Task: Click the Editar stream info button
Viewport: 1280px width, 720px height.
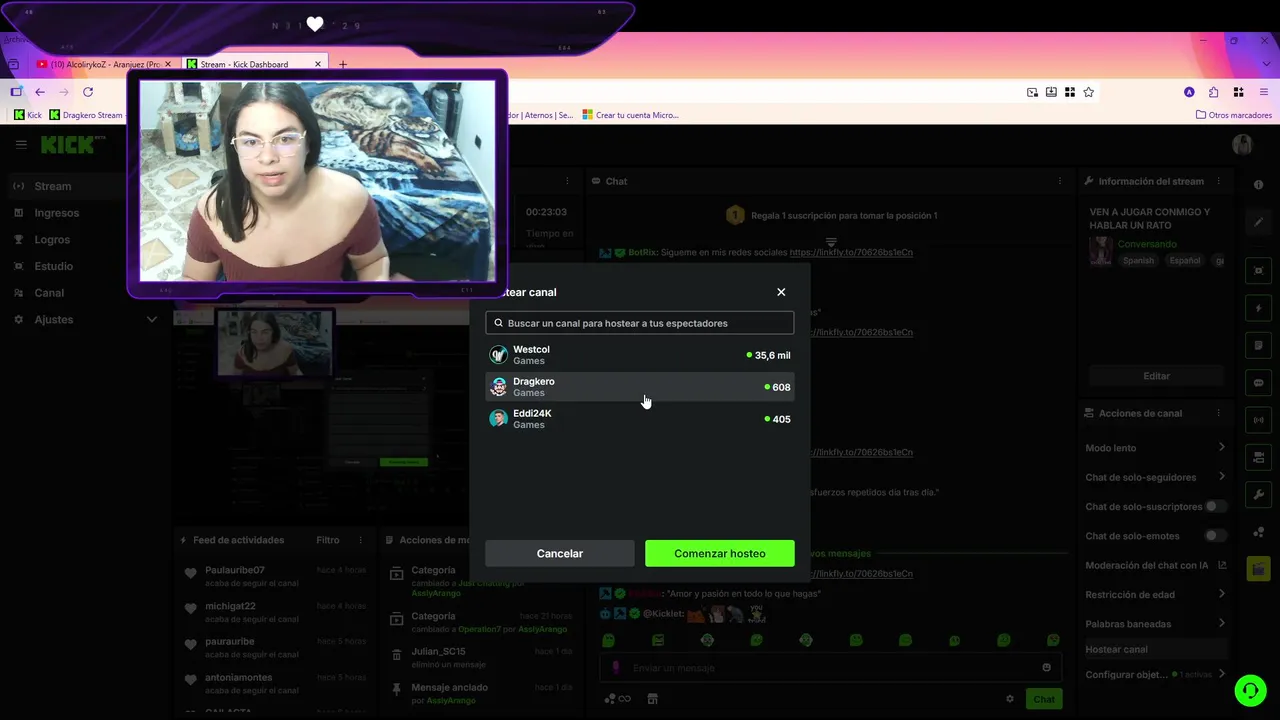Action: tap(1156, 376)
